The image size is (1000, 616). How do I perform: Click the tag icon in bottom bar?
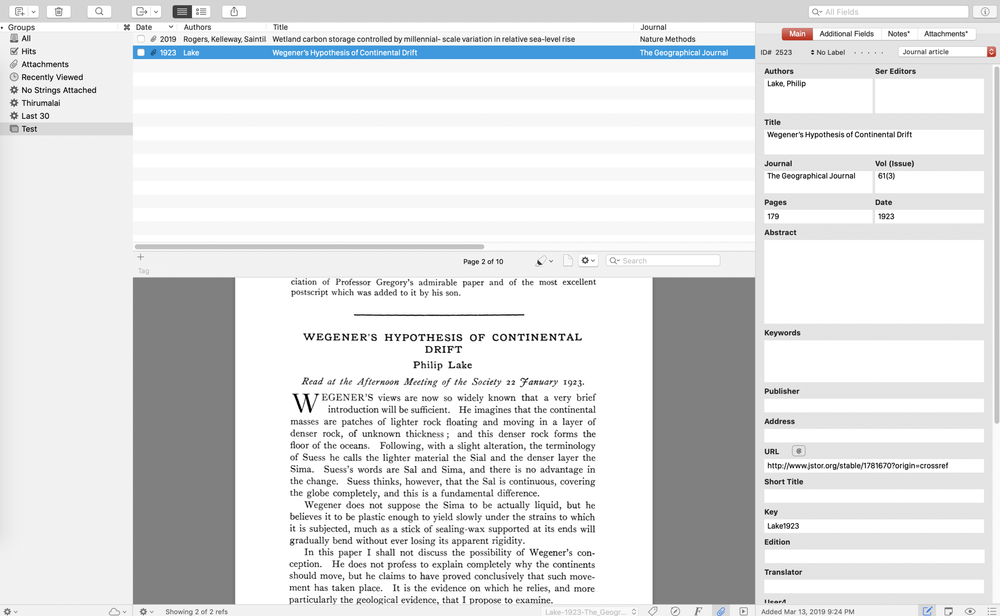tap(652, 611)
